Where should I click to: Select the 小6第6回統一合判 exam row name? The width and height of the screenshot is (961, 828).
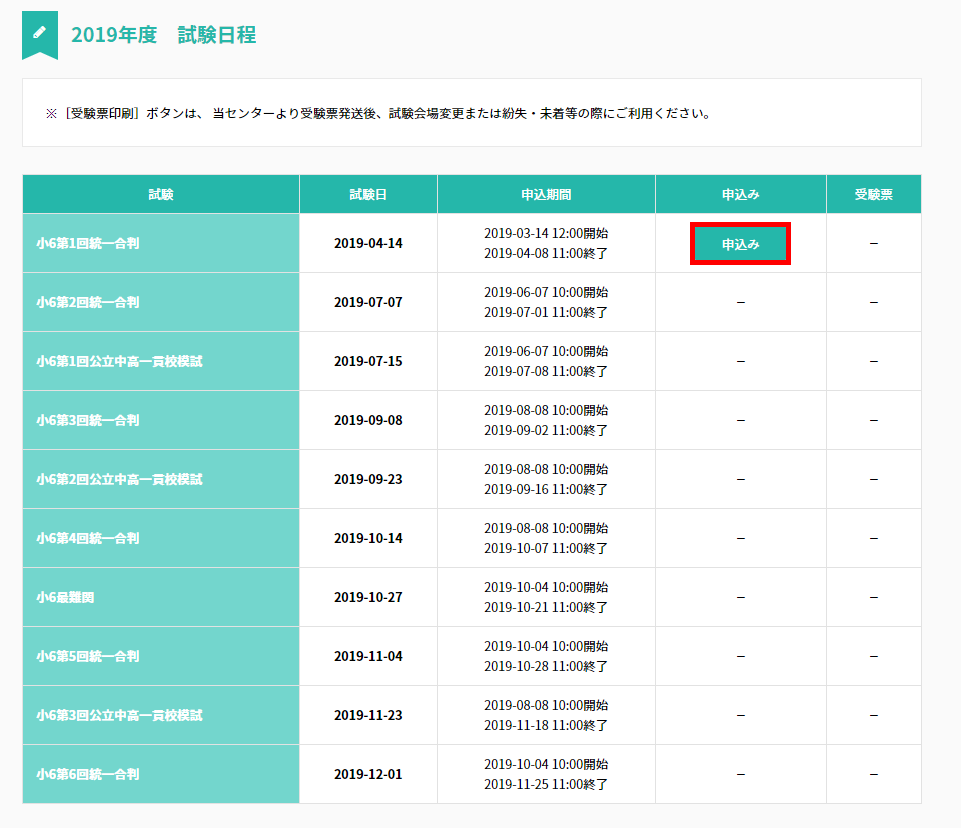pos(88,774)
